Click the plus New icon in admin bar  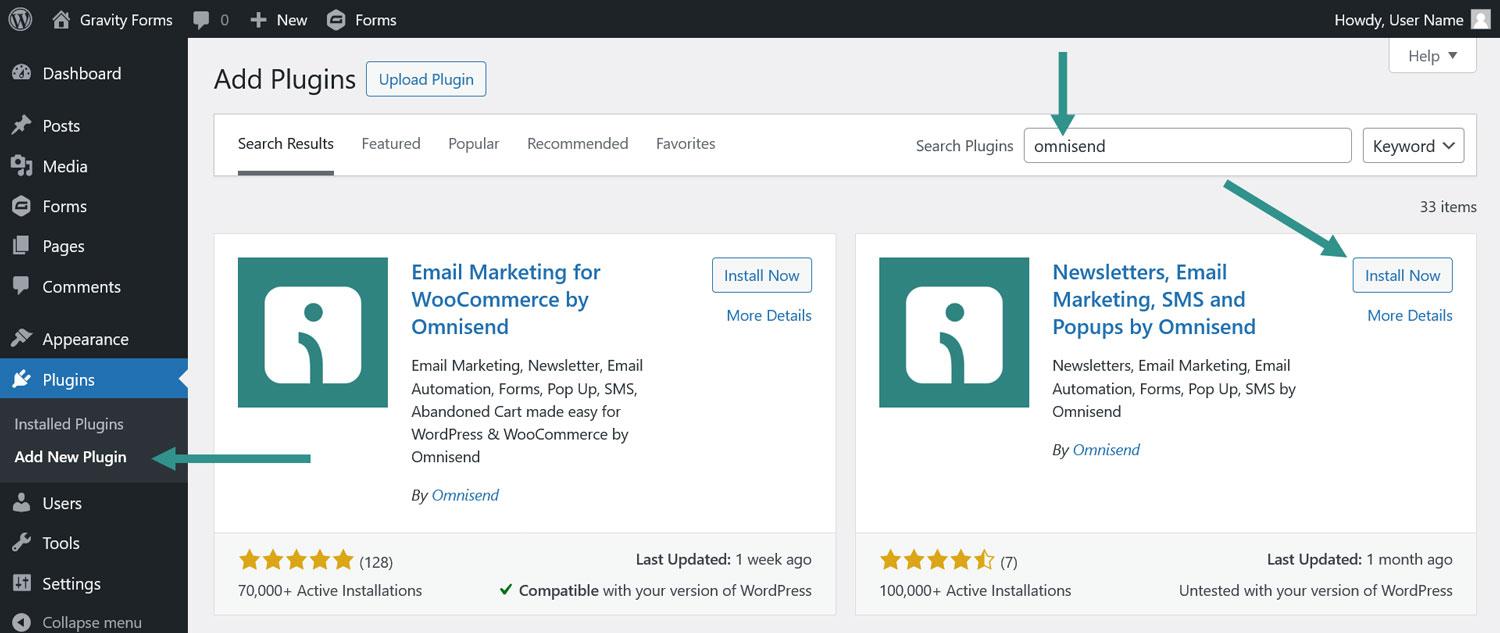point(258,20)
